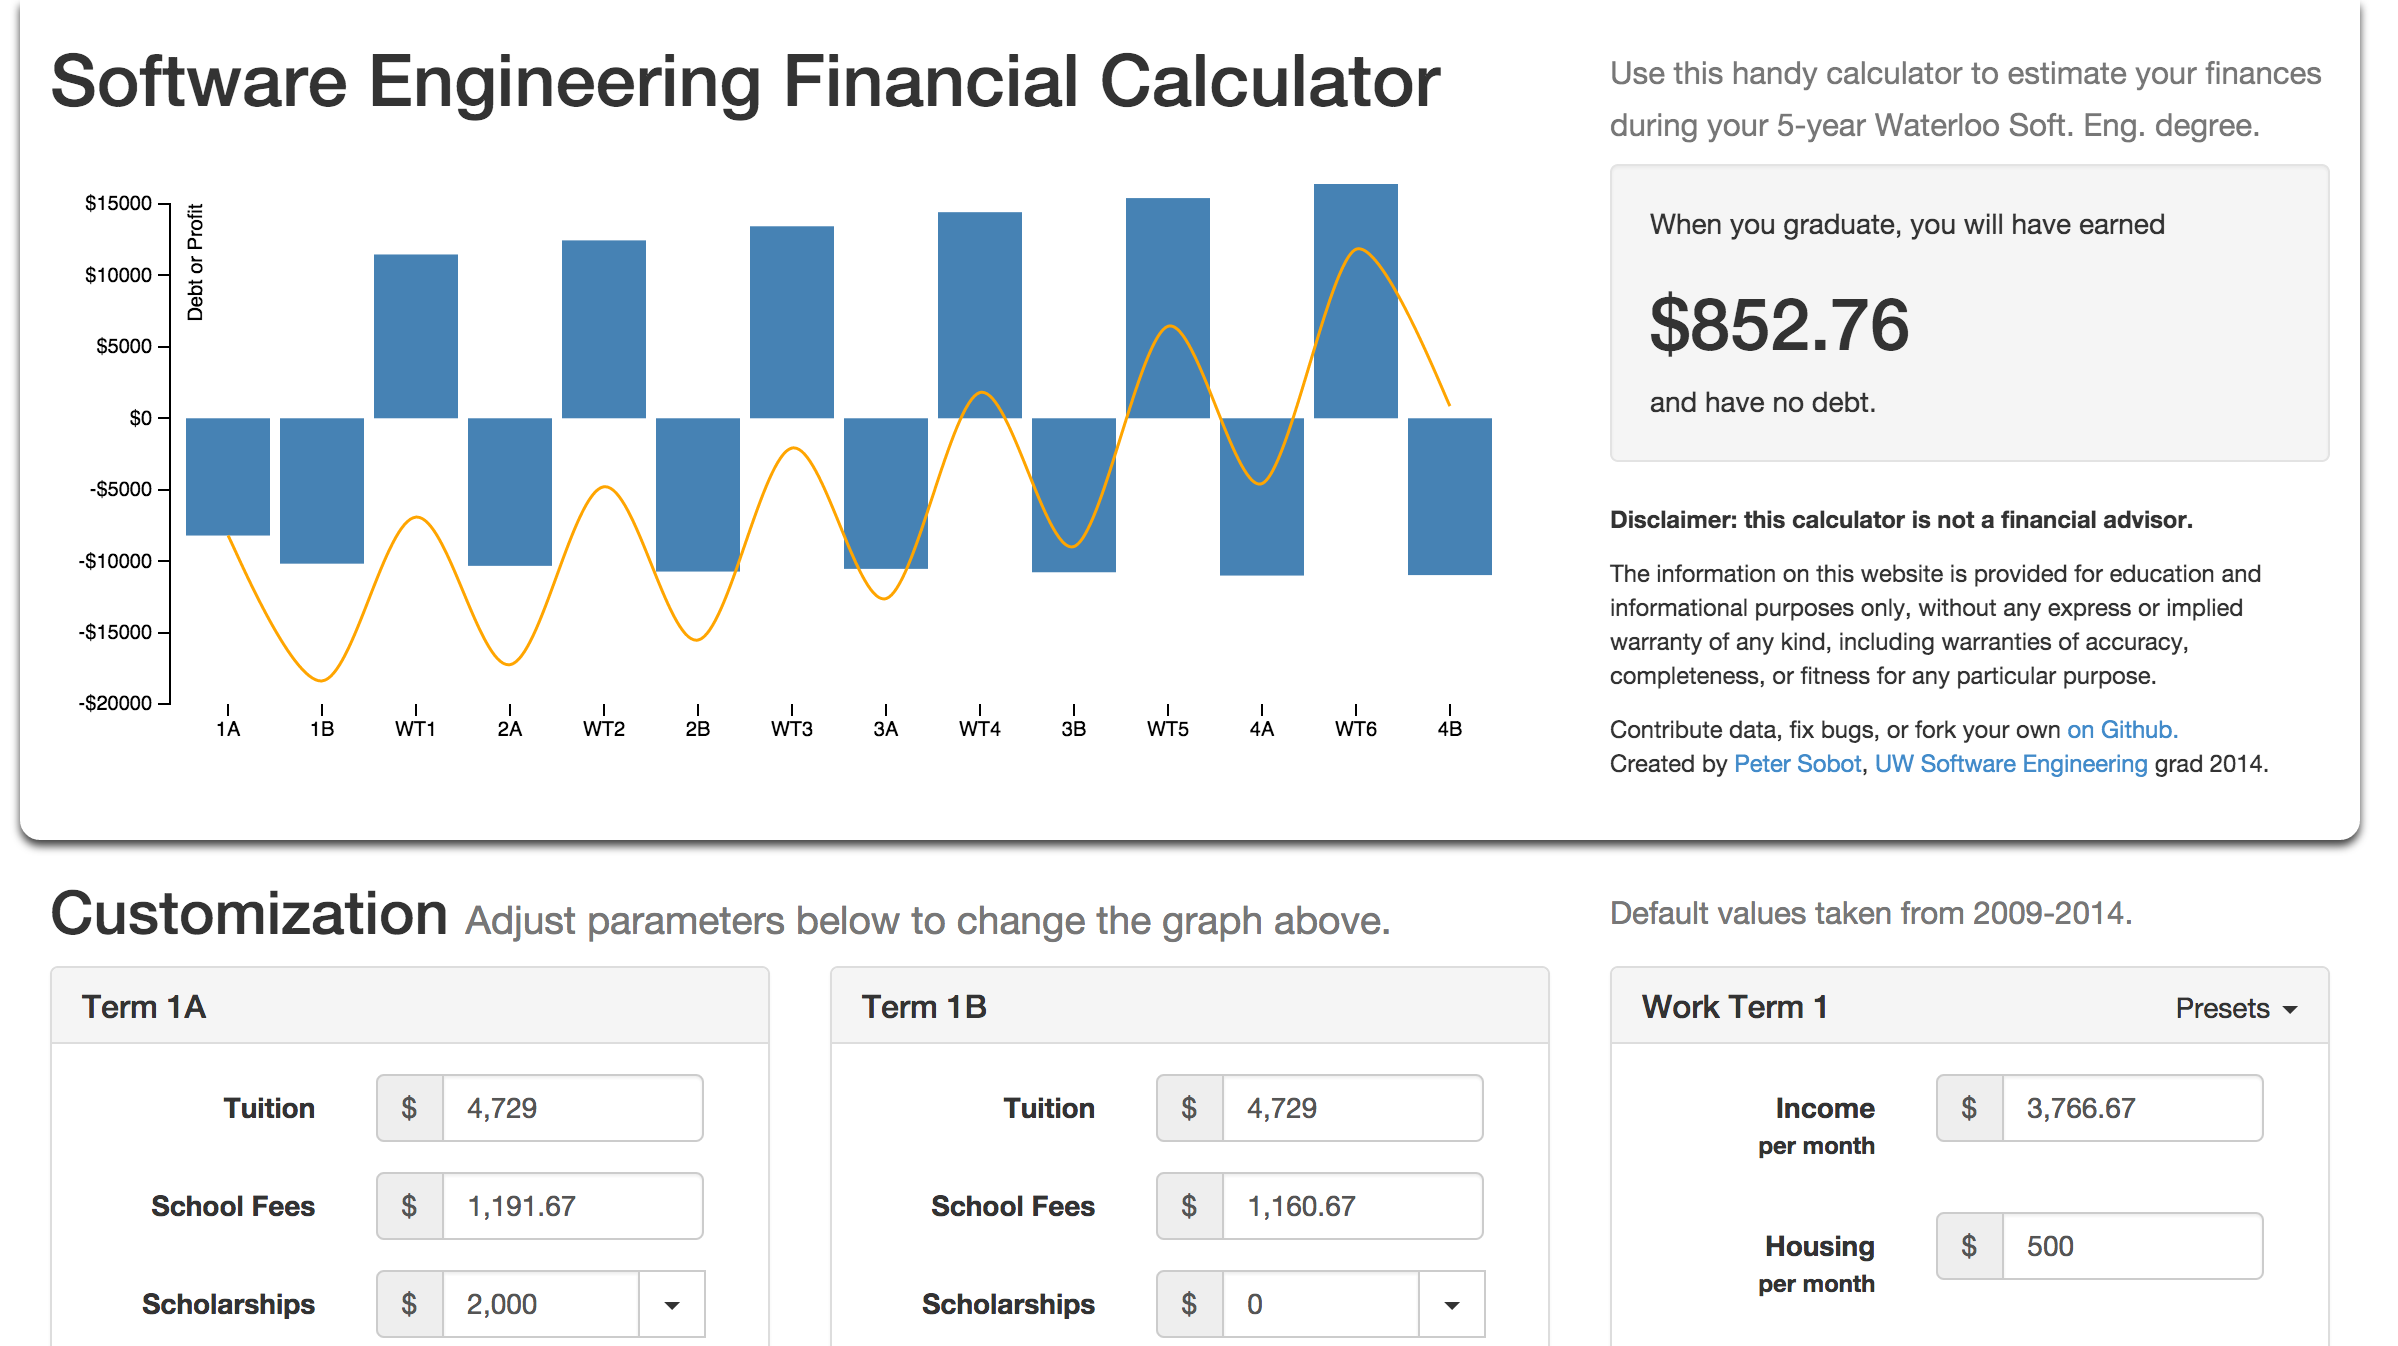Screen dimensions: 2398x1346
Task: Click the dollar sign beside Term 1A Tuition
Action: point(409,1108)
